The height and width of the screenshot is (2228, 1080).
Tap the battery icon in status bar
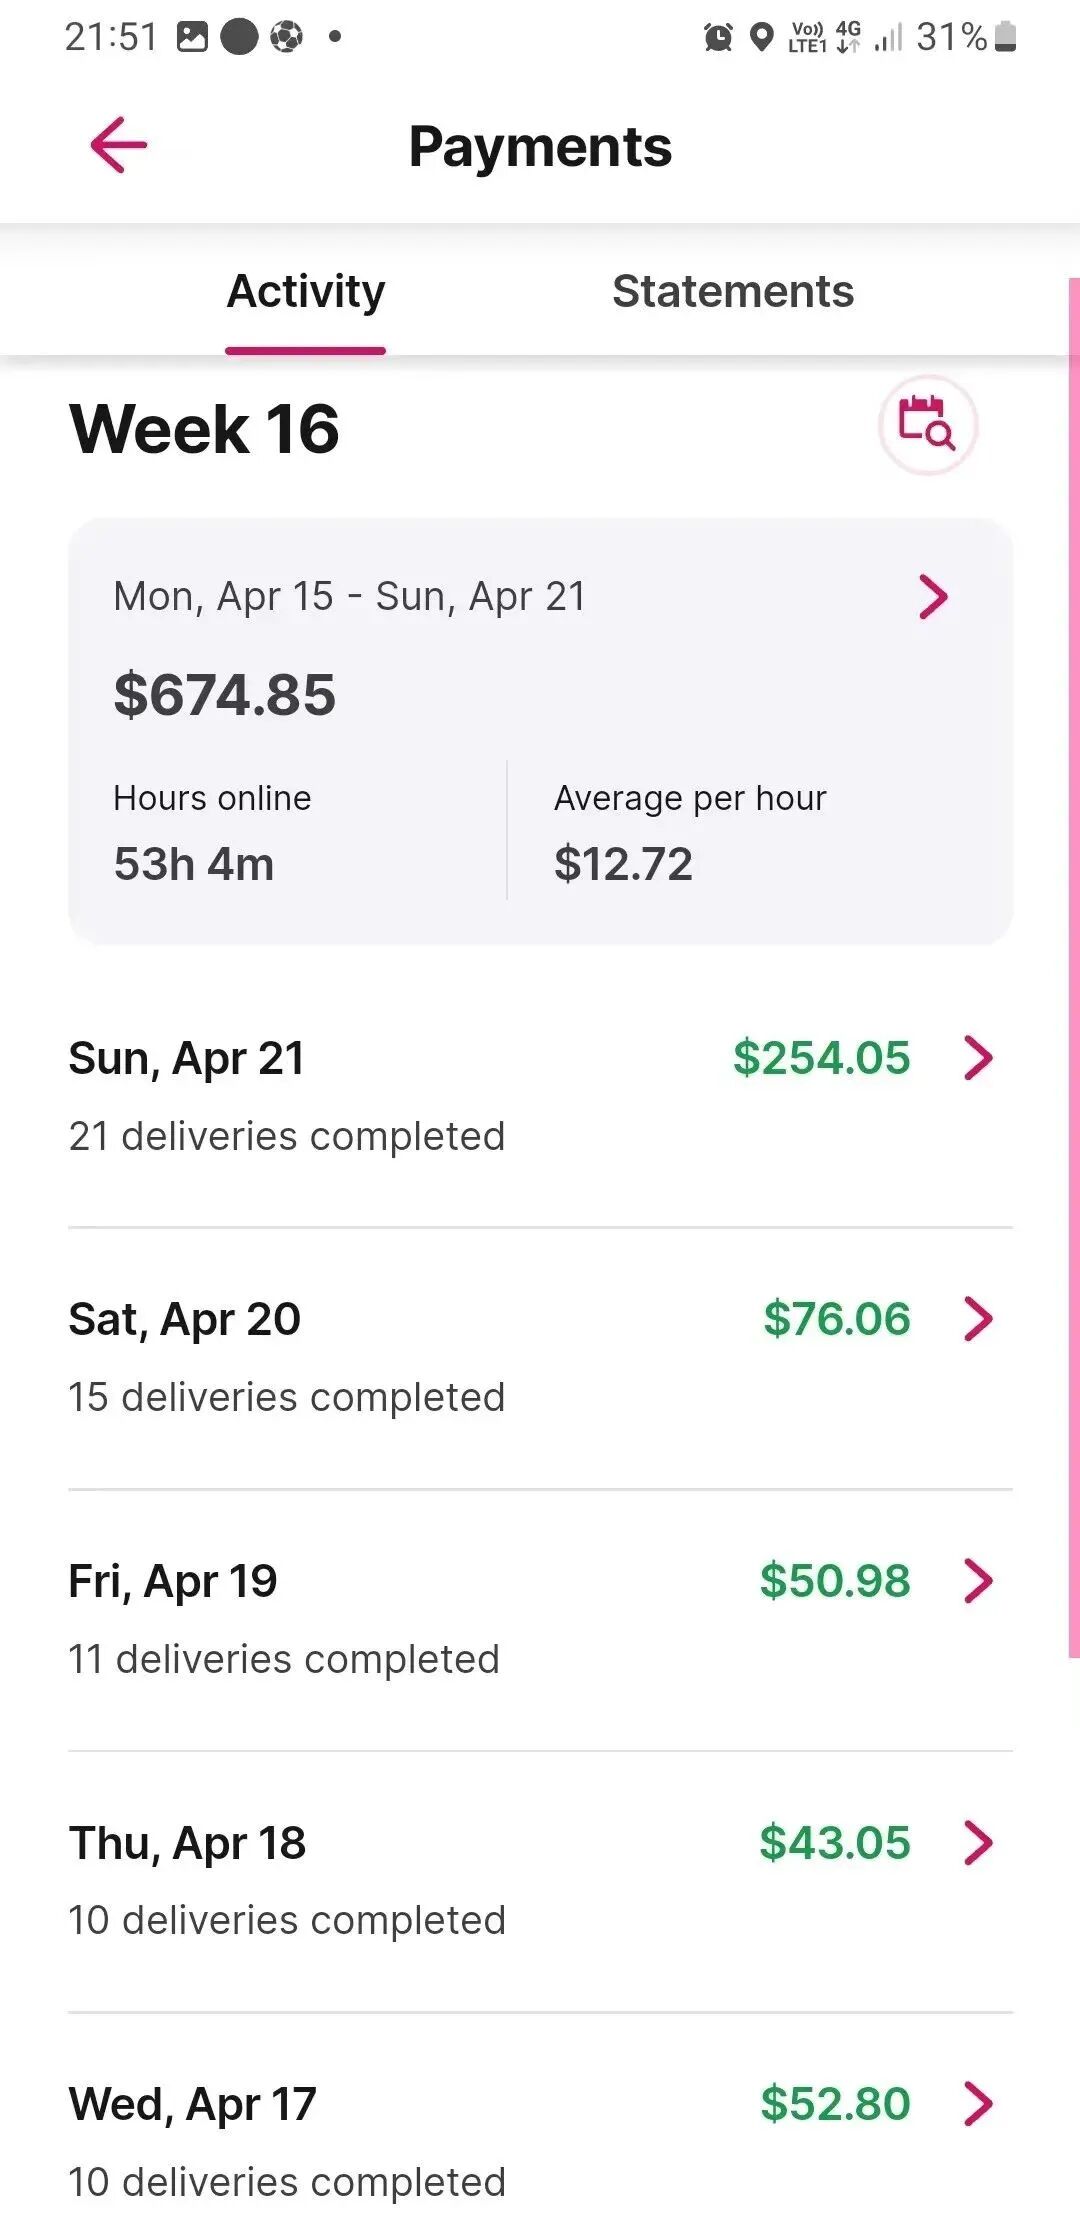[x=1006, y=37]
